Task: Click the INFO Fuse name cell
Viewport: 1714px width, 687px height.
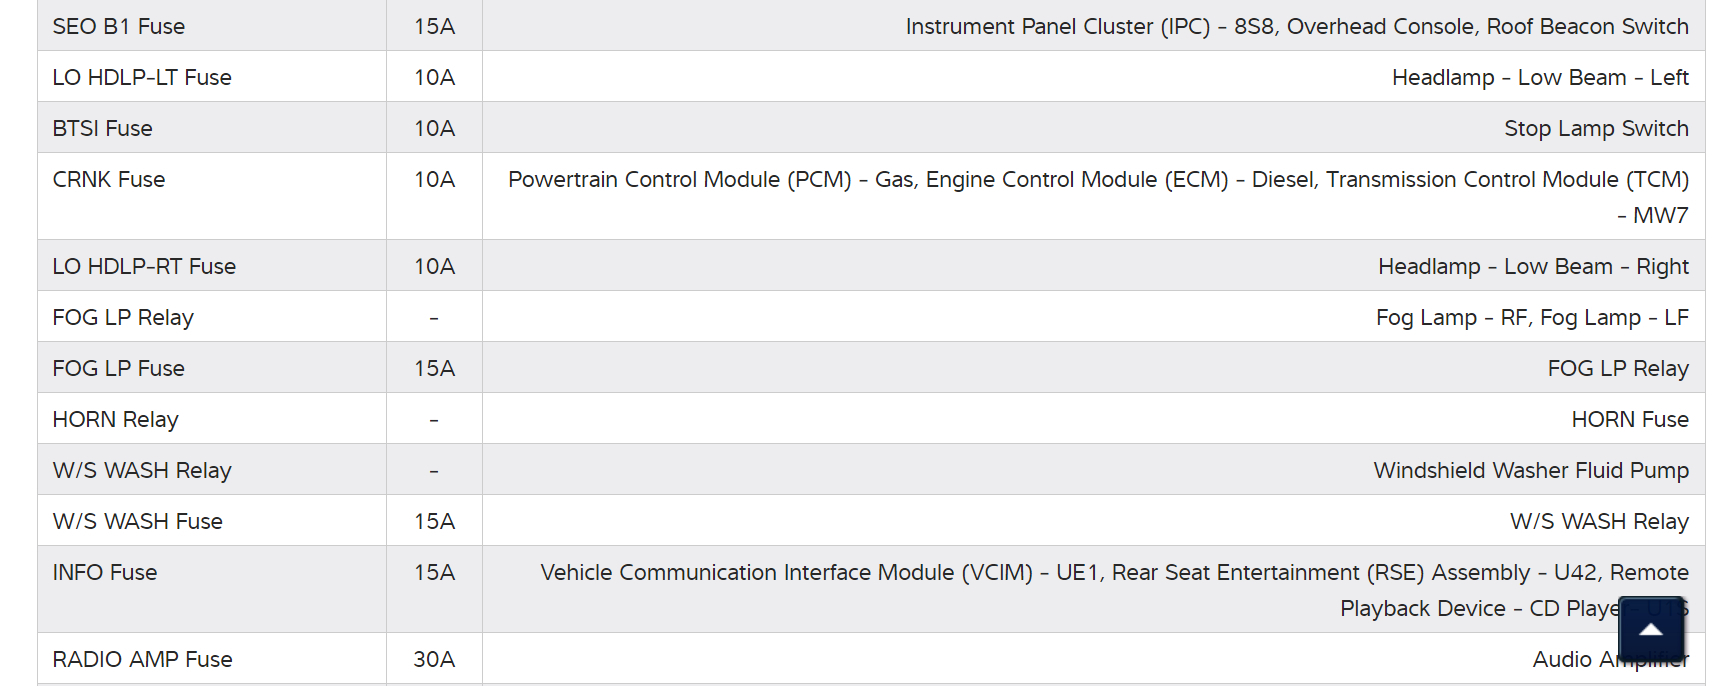Action: 105,573
